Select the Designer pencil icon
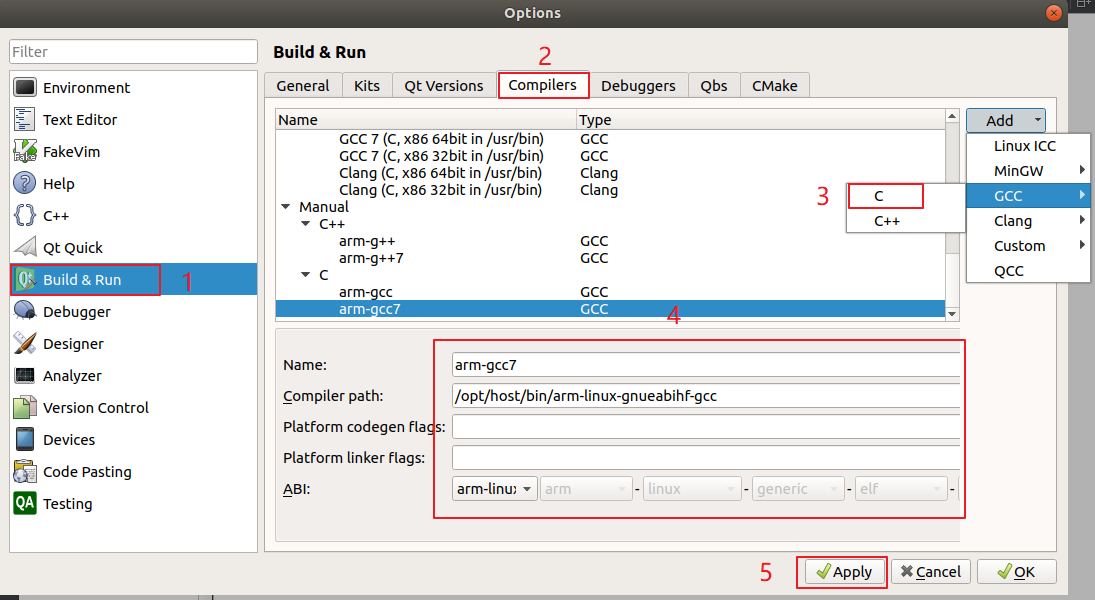1095x600 pixels. coord(24,344)
